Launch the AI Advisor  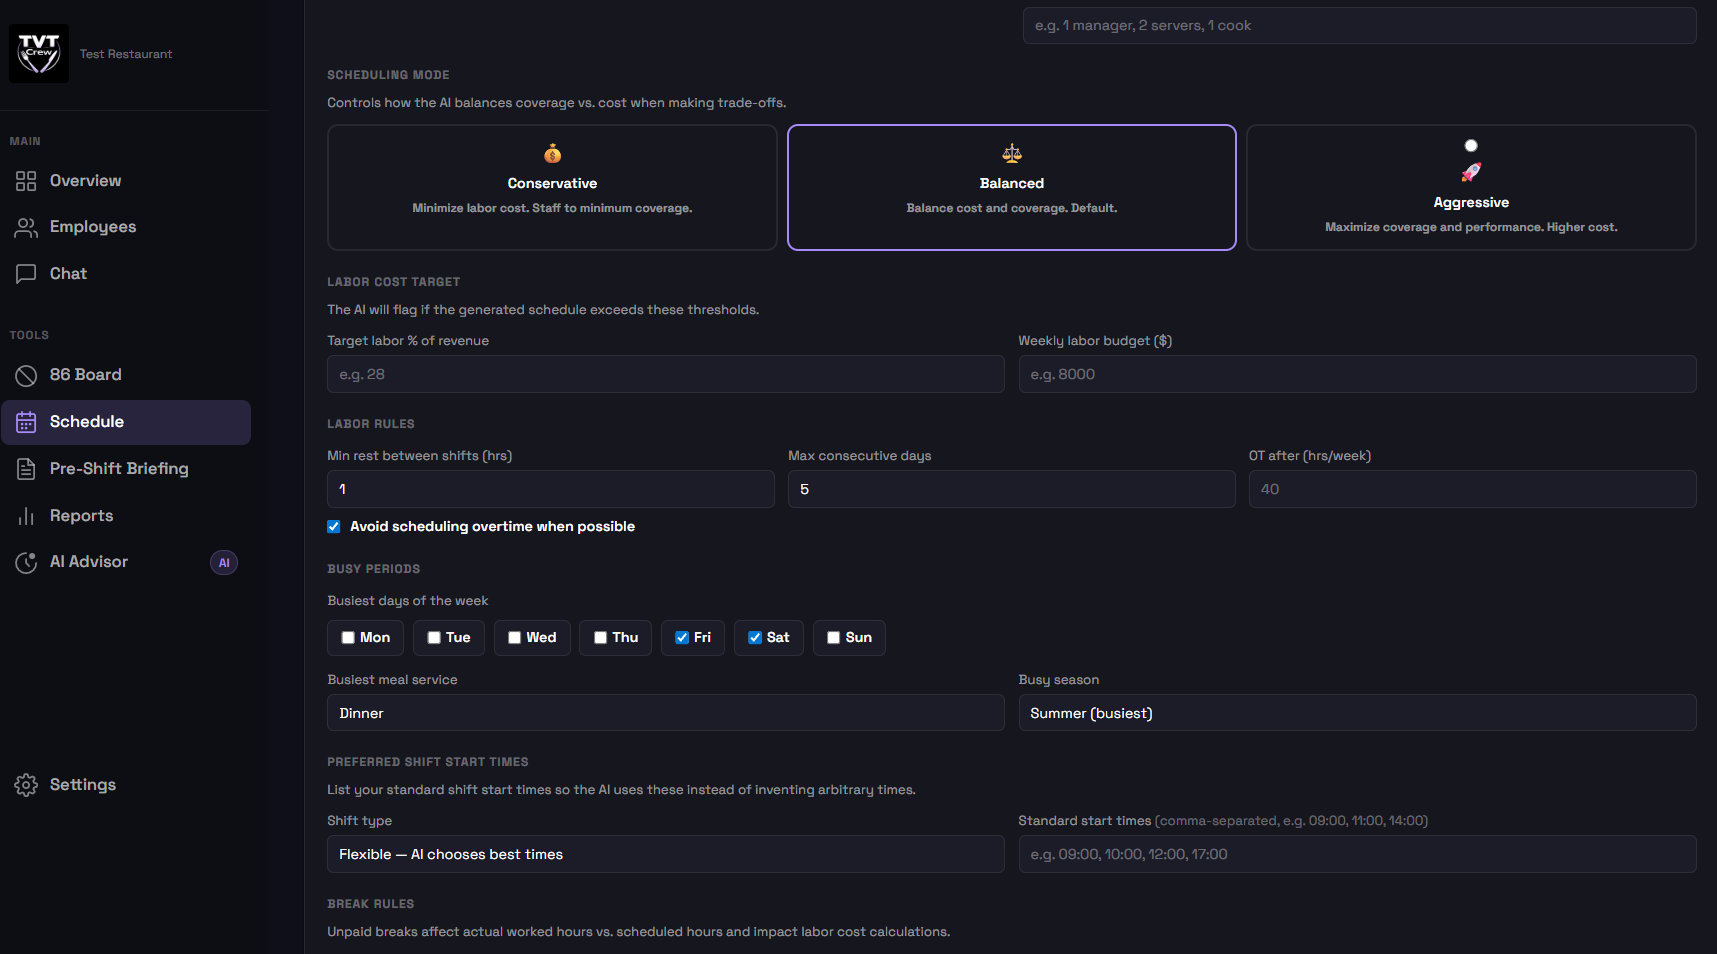pyautogui.click(x=89, y=561)
